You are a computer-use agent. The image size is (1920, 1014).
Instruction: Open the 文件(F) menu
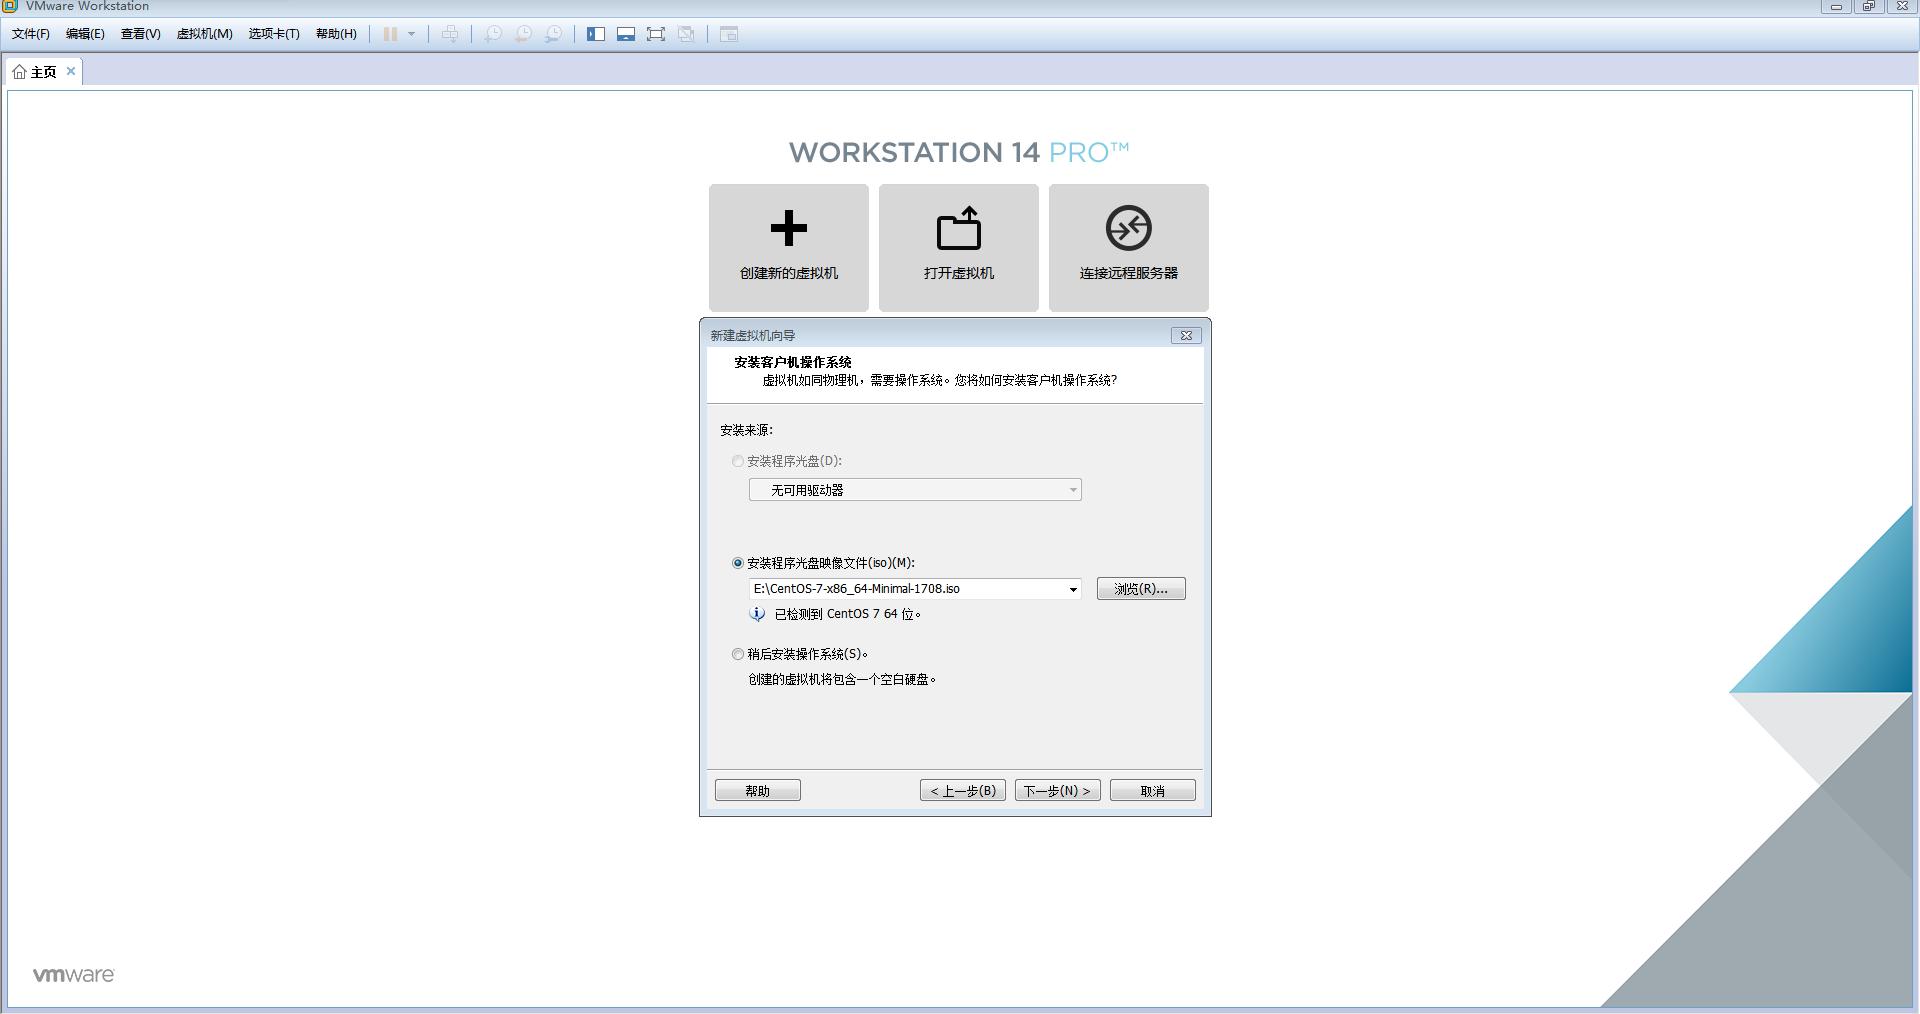tap(31, 34)
